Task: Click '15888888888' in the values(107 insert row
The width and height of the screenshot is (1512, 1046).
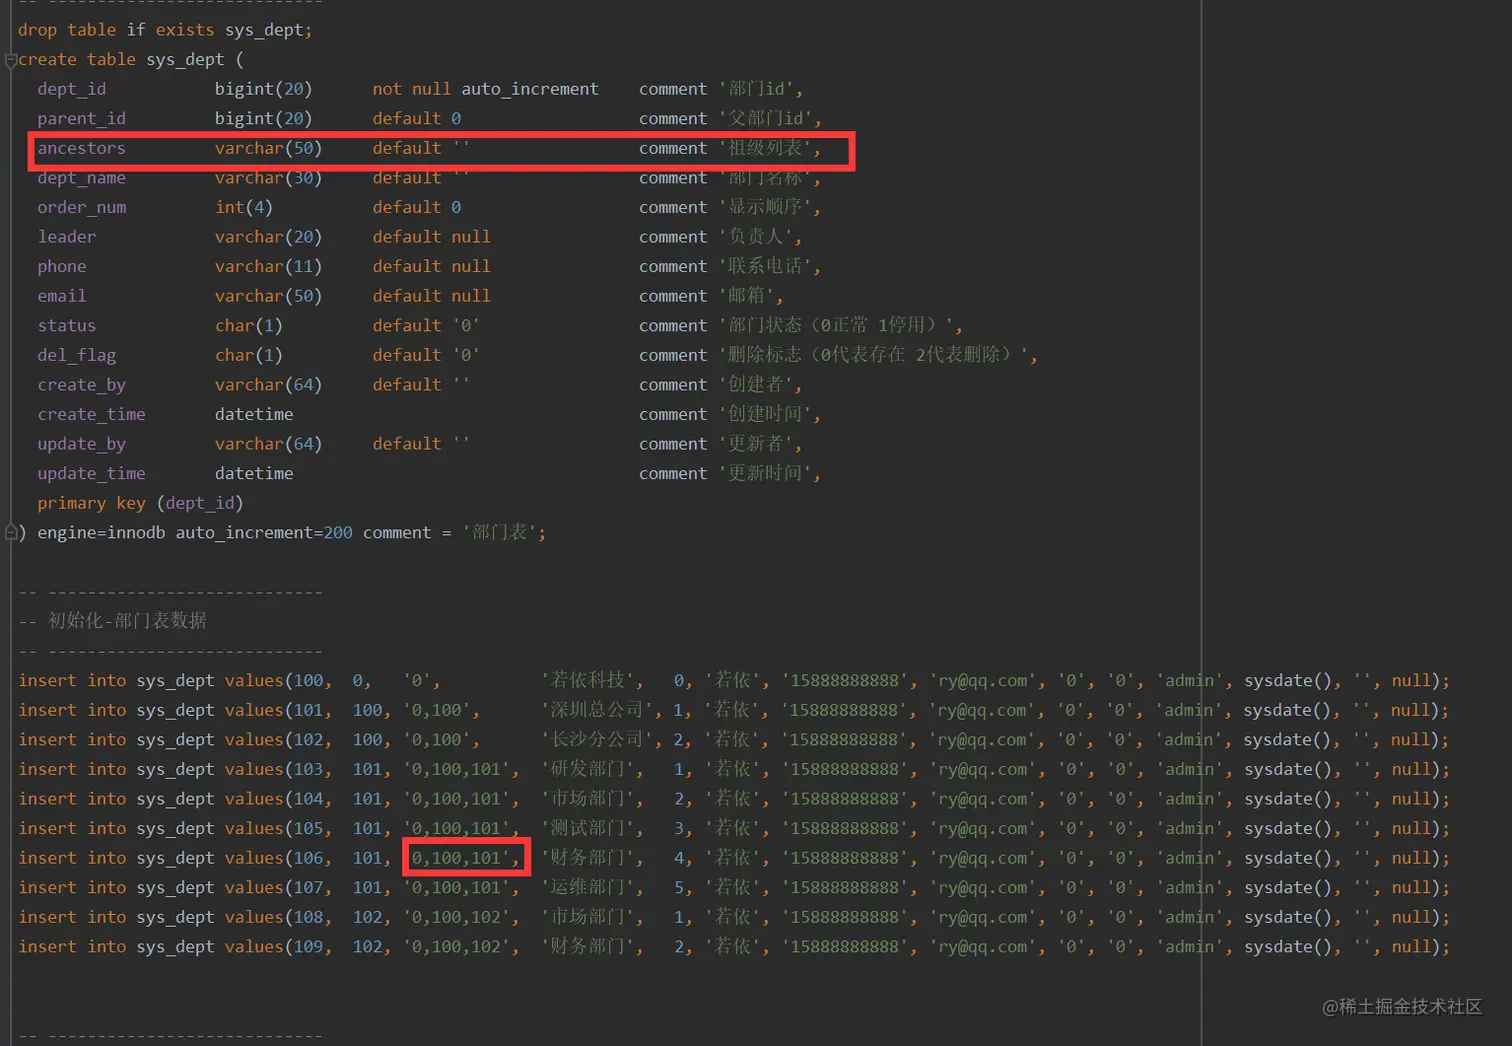Action: click(845, 888)
